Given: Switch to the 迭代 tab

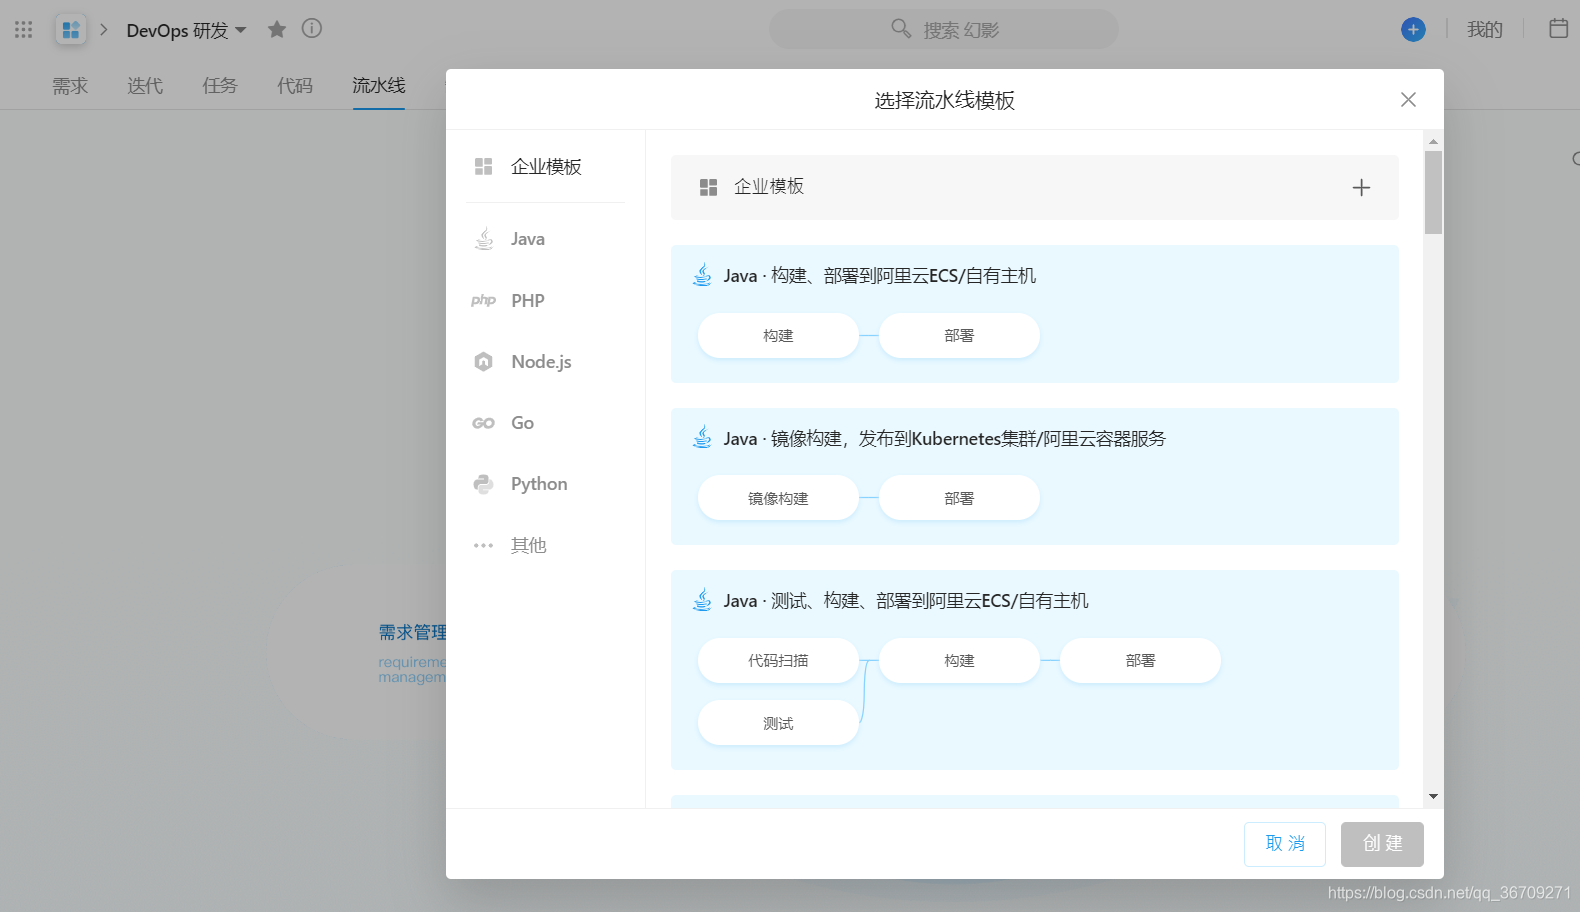Looking at the screenshot, I should pos(145,86).
